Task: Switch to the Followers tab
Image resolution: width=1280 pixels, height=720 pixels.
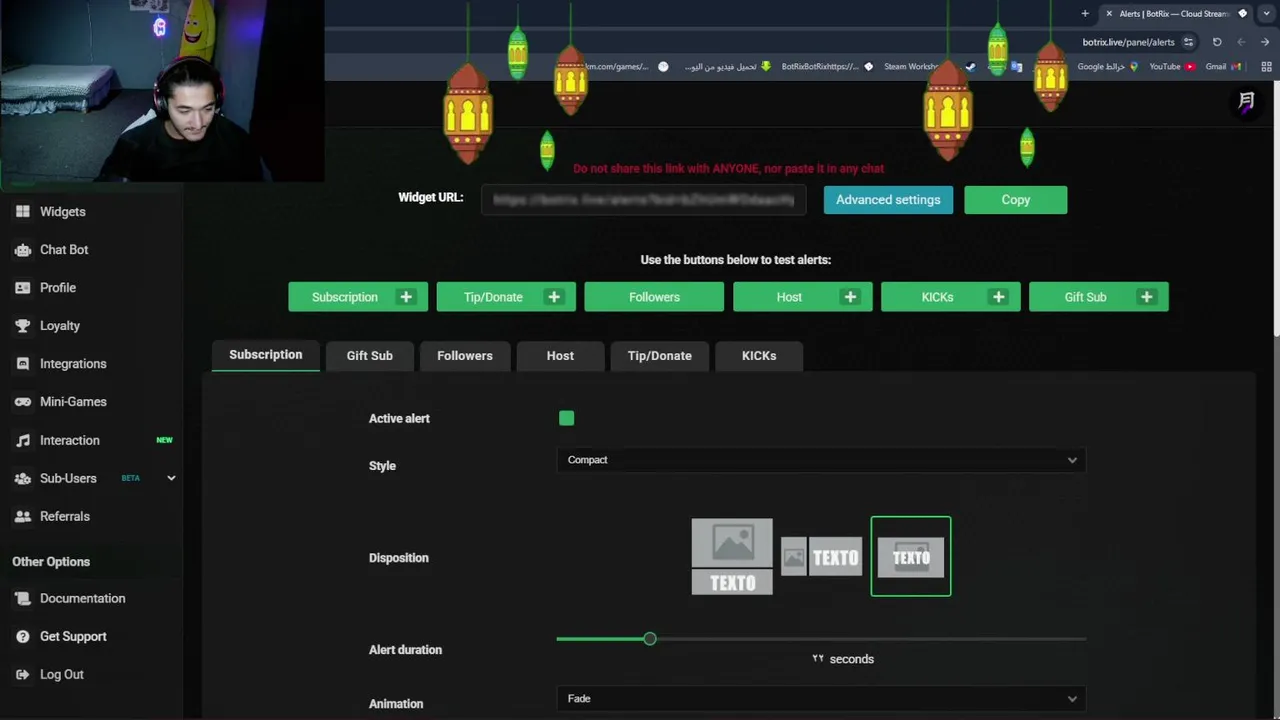Action: (x=465, y=356)
